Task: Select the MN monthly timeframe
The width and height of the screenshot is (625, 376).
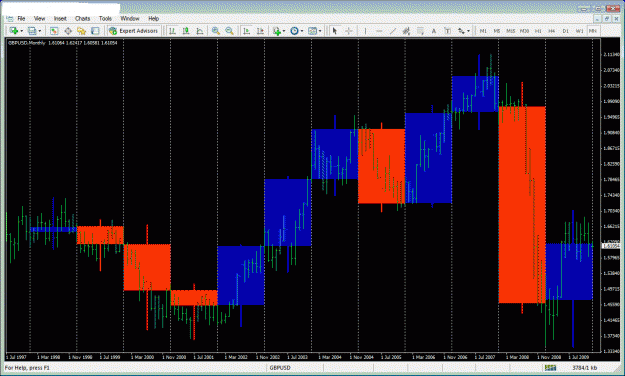Action: (x=593, y=31)
